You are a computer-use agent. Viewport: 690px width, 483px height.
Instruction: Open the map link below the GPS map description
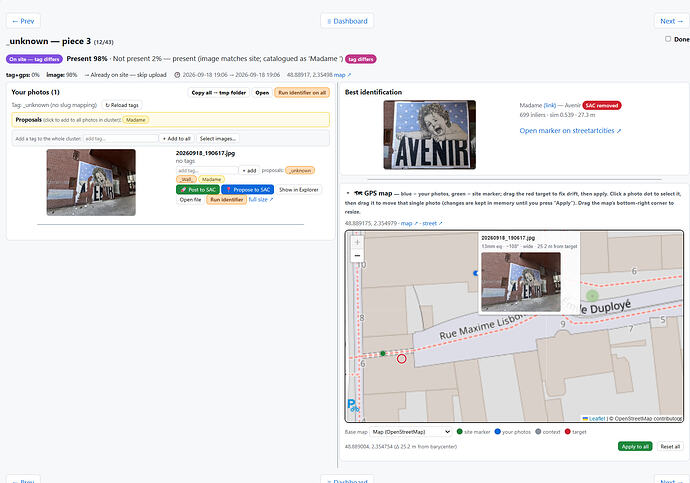pos(409,223)
